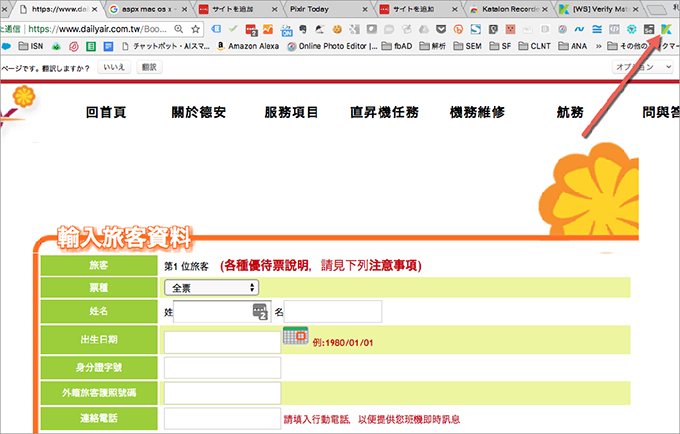Open the 服務項目 navigation menu item

(x=292, y=113)
